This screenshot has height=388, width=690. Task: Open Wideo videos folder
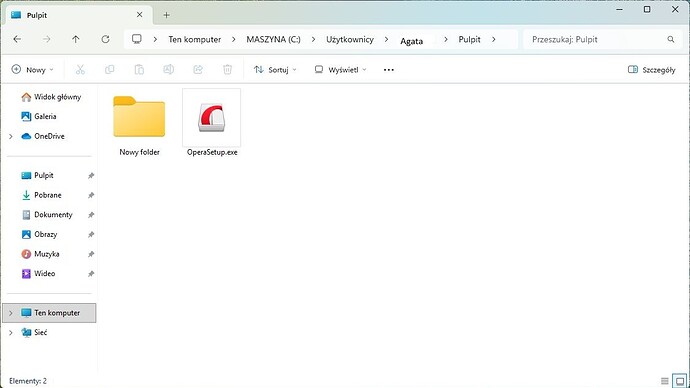[39, 274]
